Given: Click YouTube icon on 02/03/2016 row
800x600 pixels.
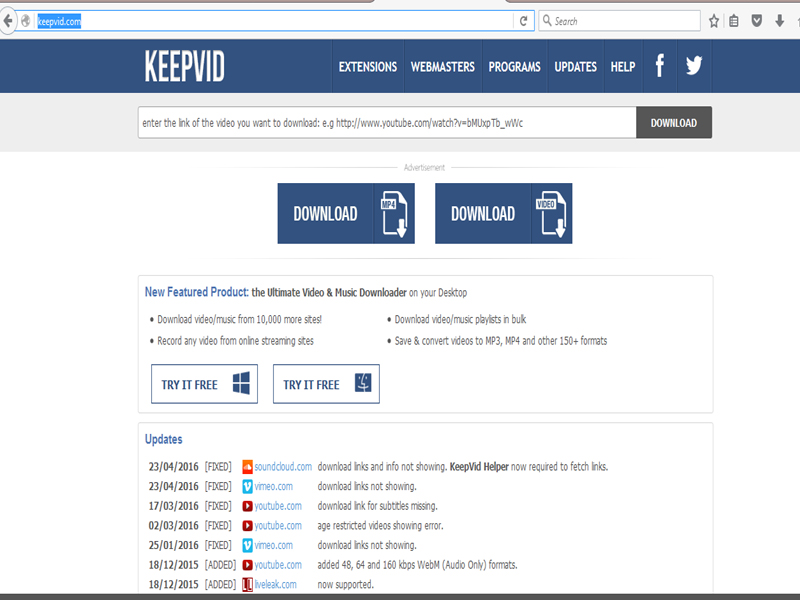Looking at the screenshot, I should pyautogui.click(x=247, y=526).
